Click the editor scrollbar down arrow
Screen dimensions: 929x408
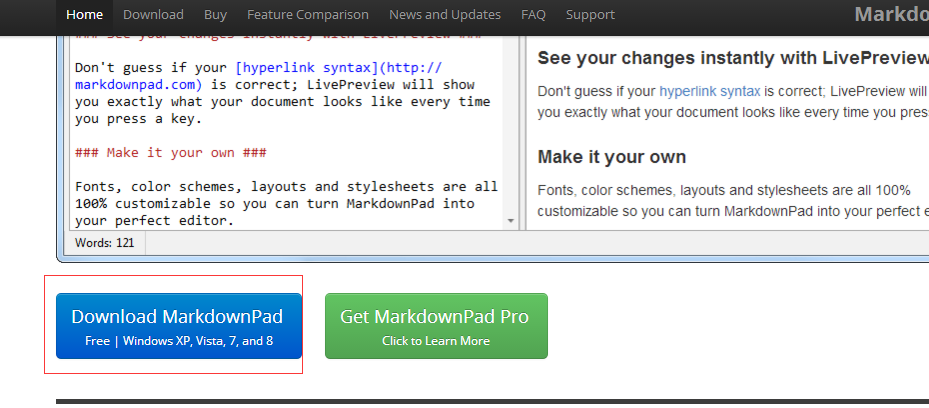click(511, 221)
